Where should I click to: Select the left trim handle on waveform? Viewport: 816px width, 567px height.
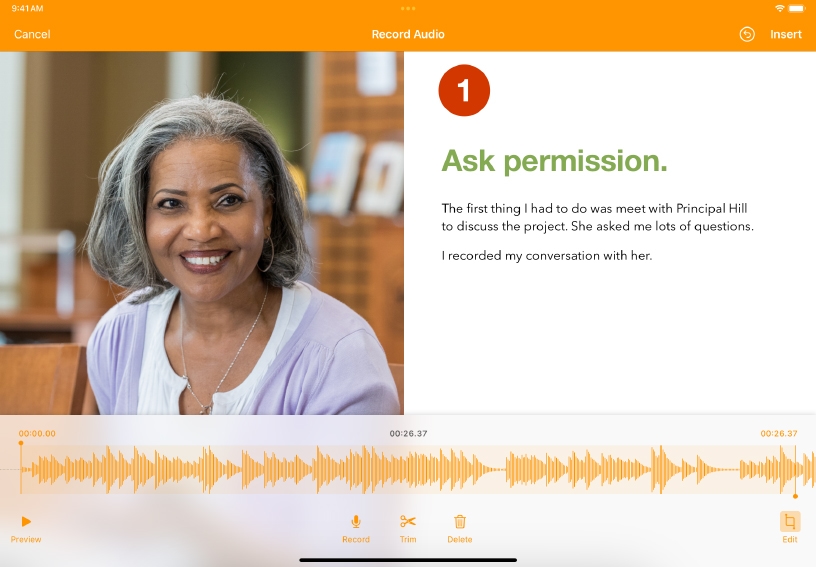tap(21, 468)
